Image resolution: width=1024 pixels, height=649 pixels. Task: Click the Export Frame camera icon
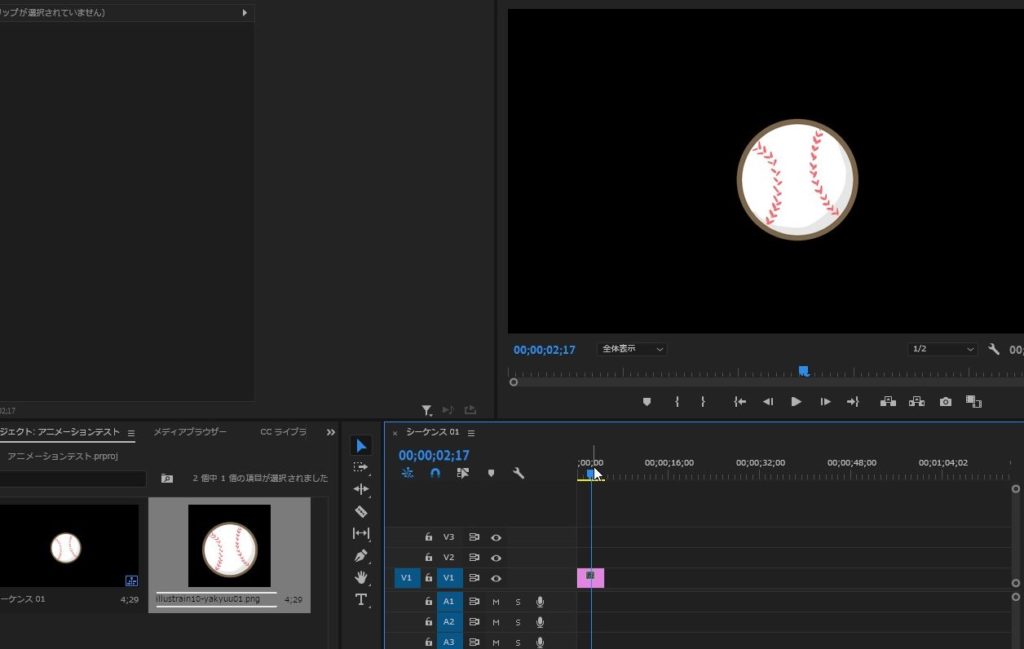pyautogui.click(x=945, y=402)
